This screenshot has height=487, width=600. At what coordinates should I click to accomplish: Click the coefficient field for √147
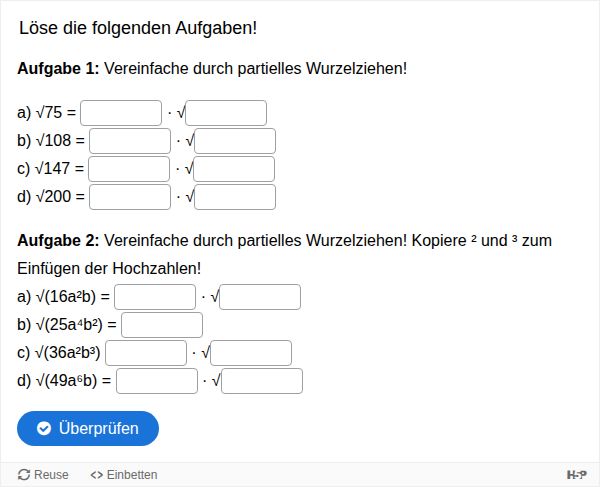[129, 169]
